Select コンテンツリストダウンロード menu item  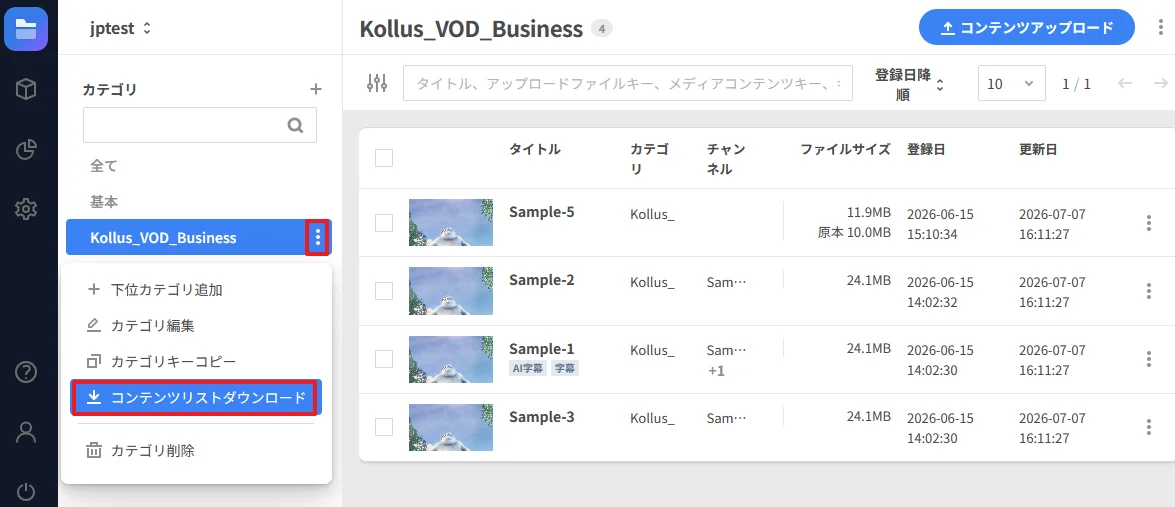pos(196,398)
